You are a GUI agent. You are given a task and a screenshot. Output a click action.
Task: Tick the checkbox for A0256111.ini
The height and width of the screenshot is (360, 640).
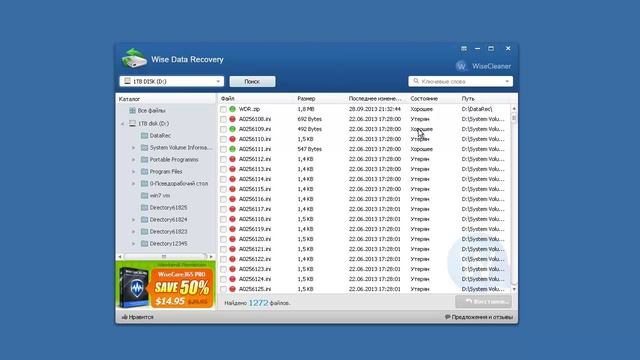[223, 149]
